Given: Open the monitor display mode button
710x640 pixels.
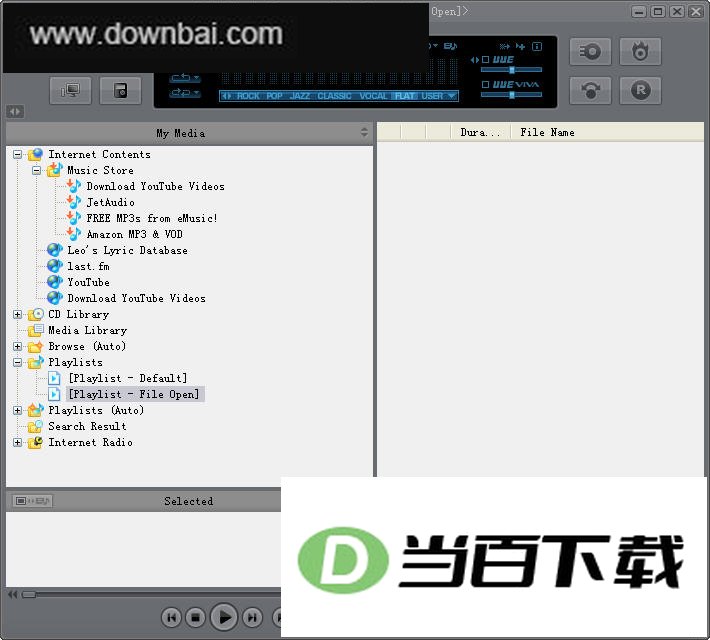Looking at the screenshot, I should coord(70,90).
